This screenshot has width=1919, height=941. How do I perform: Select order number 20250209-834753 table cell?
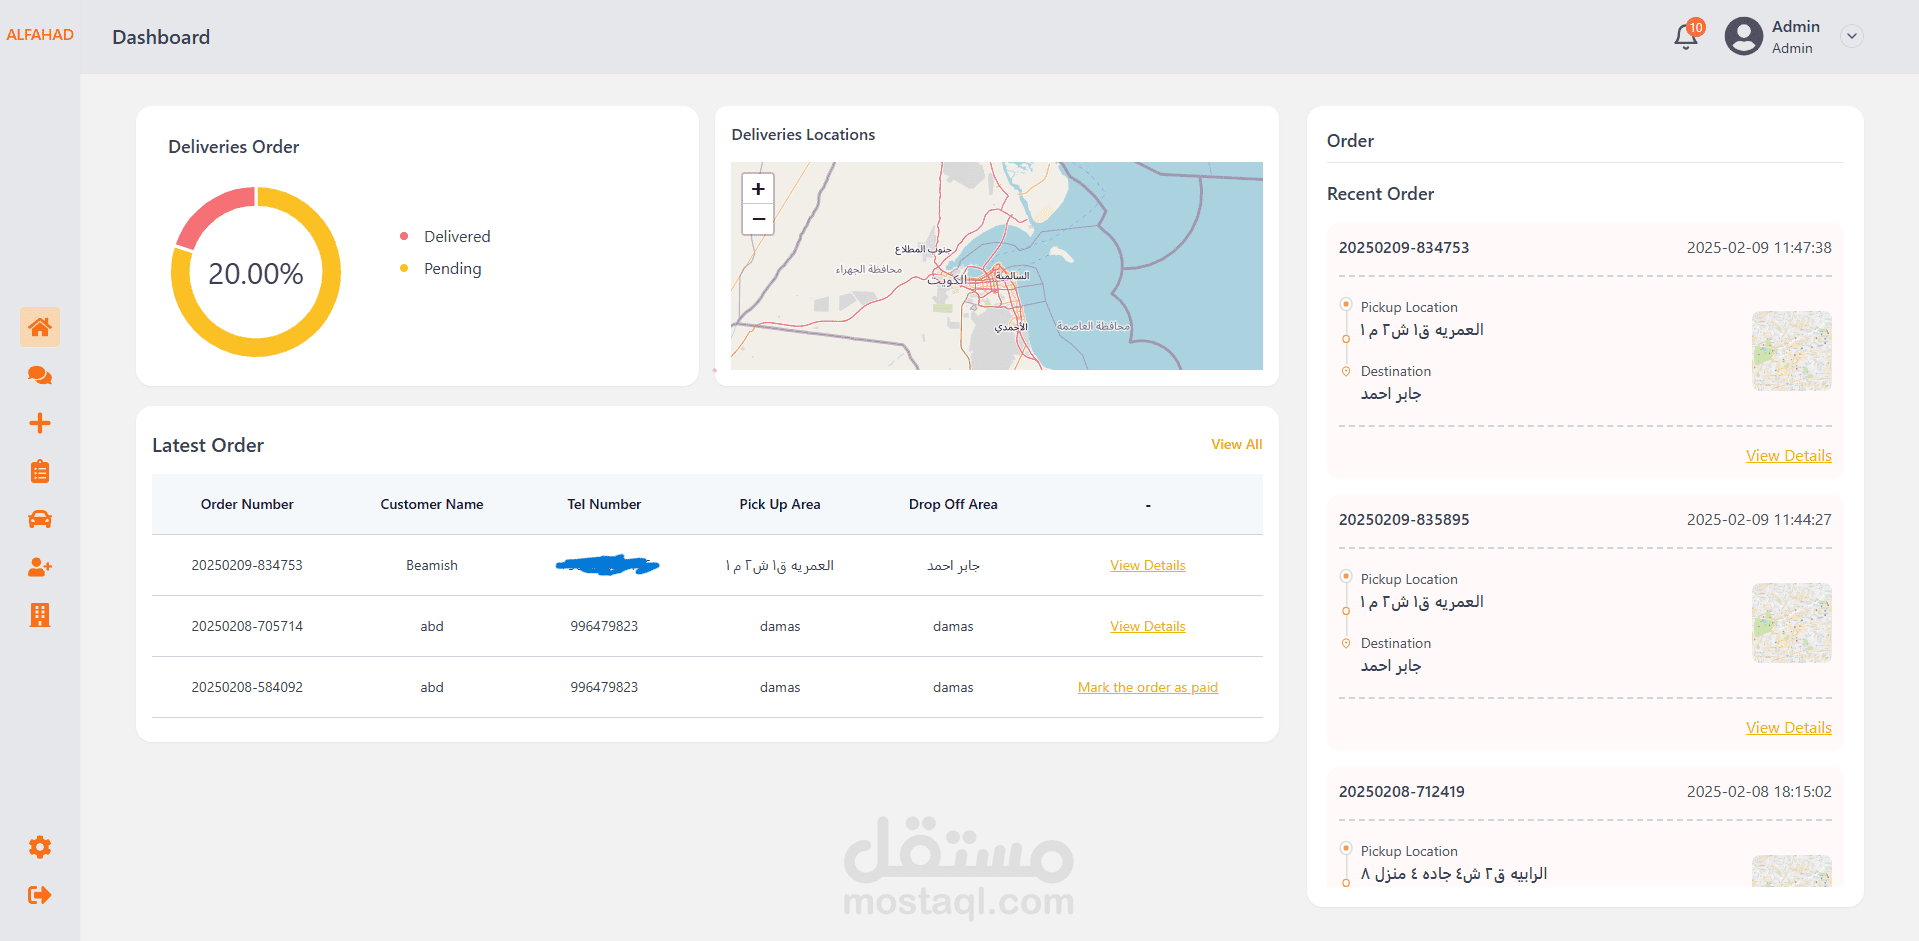[247, 565]
